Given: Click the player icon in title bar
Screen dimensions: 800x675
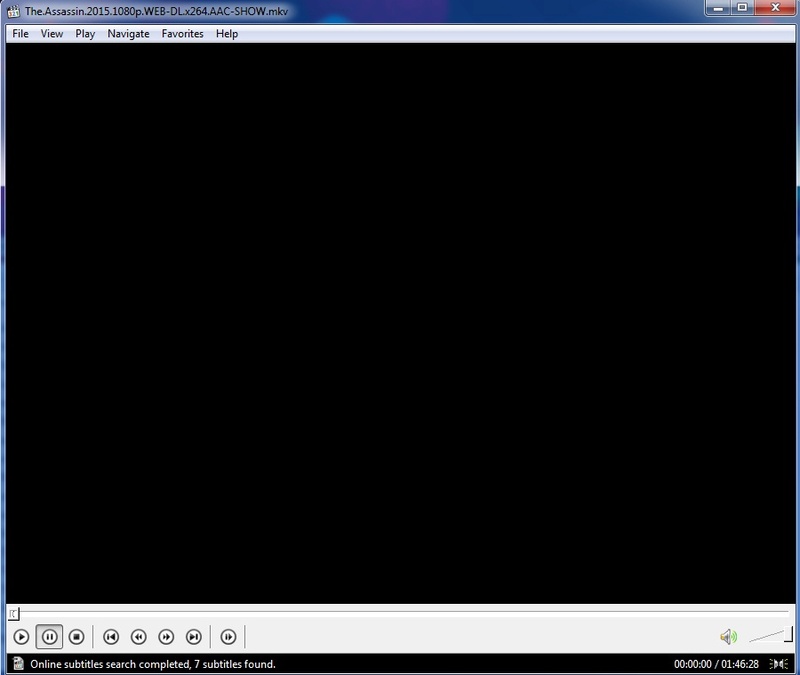Looking at the screenshot, I should tap(13, 11).
